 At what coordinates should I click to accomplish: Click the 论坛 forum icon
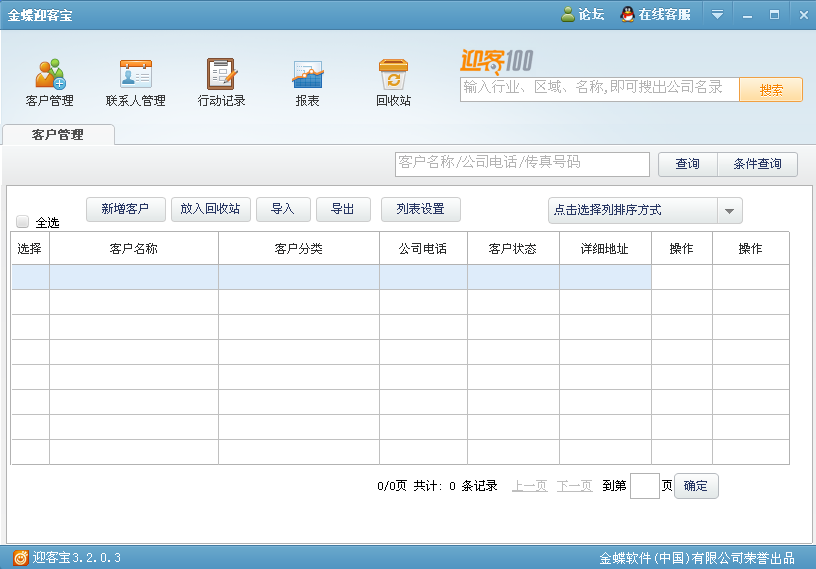[568, 15]
